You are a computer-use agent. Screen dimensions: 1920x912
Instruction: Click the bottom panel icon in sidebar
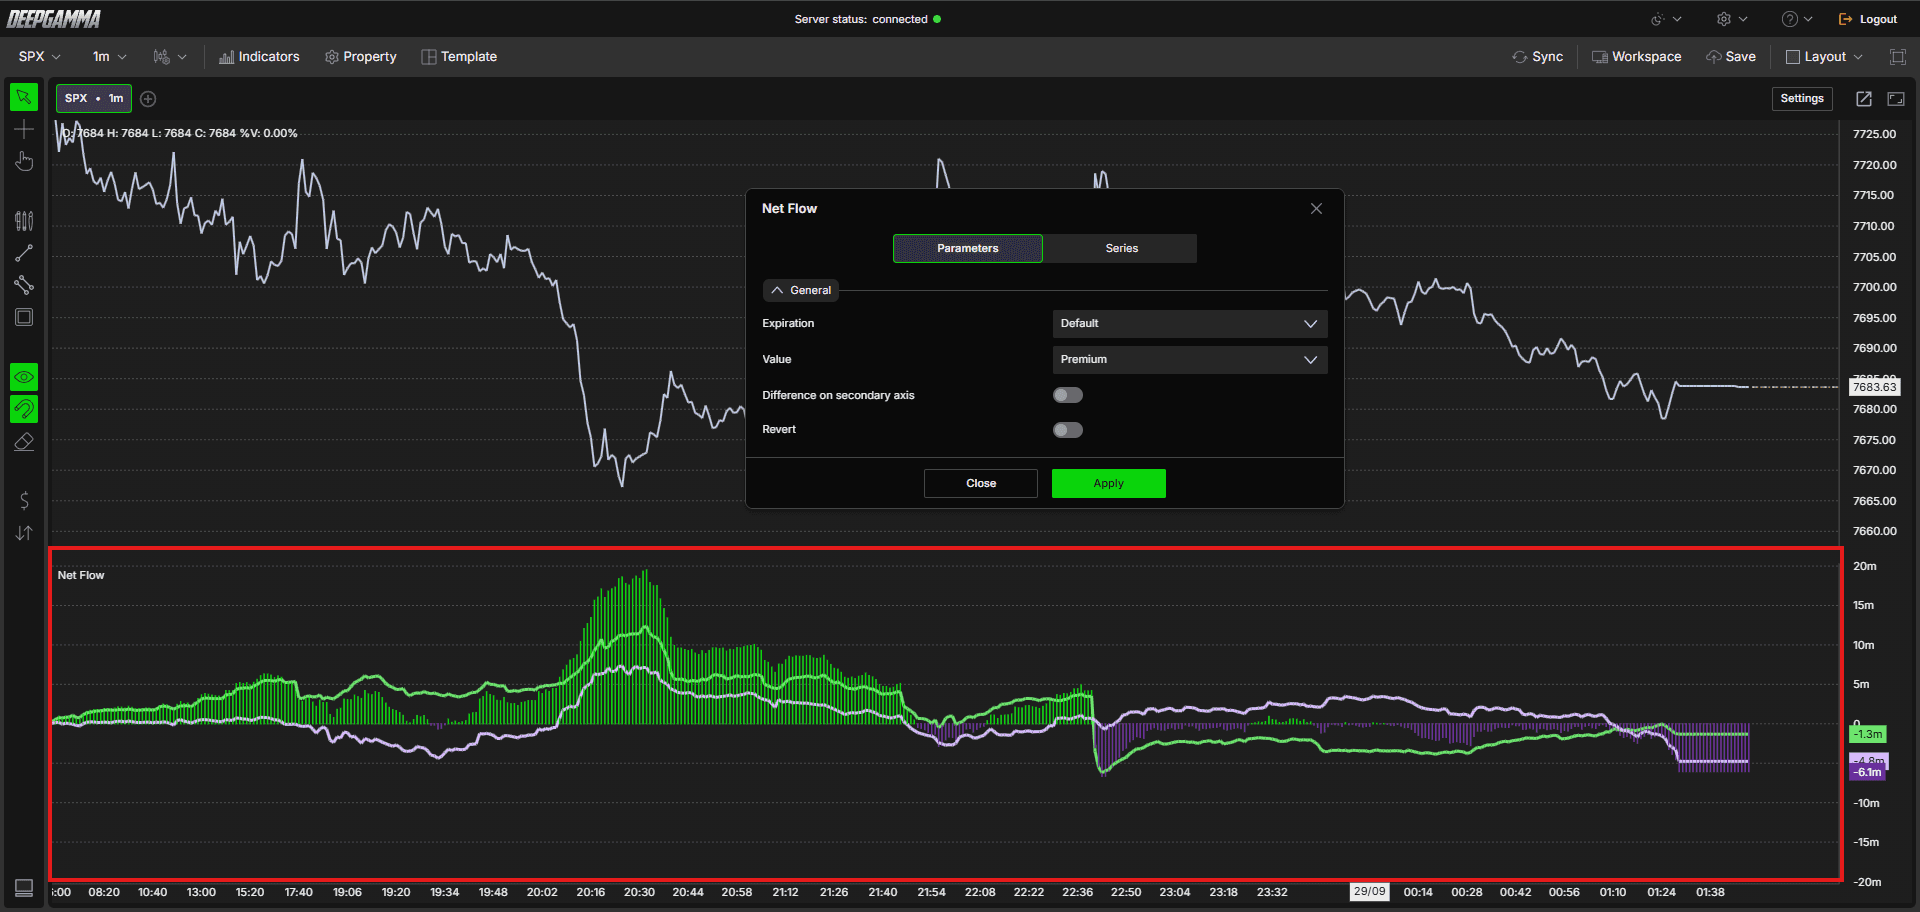point(24,888)
